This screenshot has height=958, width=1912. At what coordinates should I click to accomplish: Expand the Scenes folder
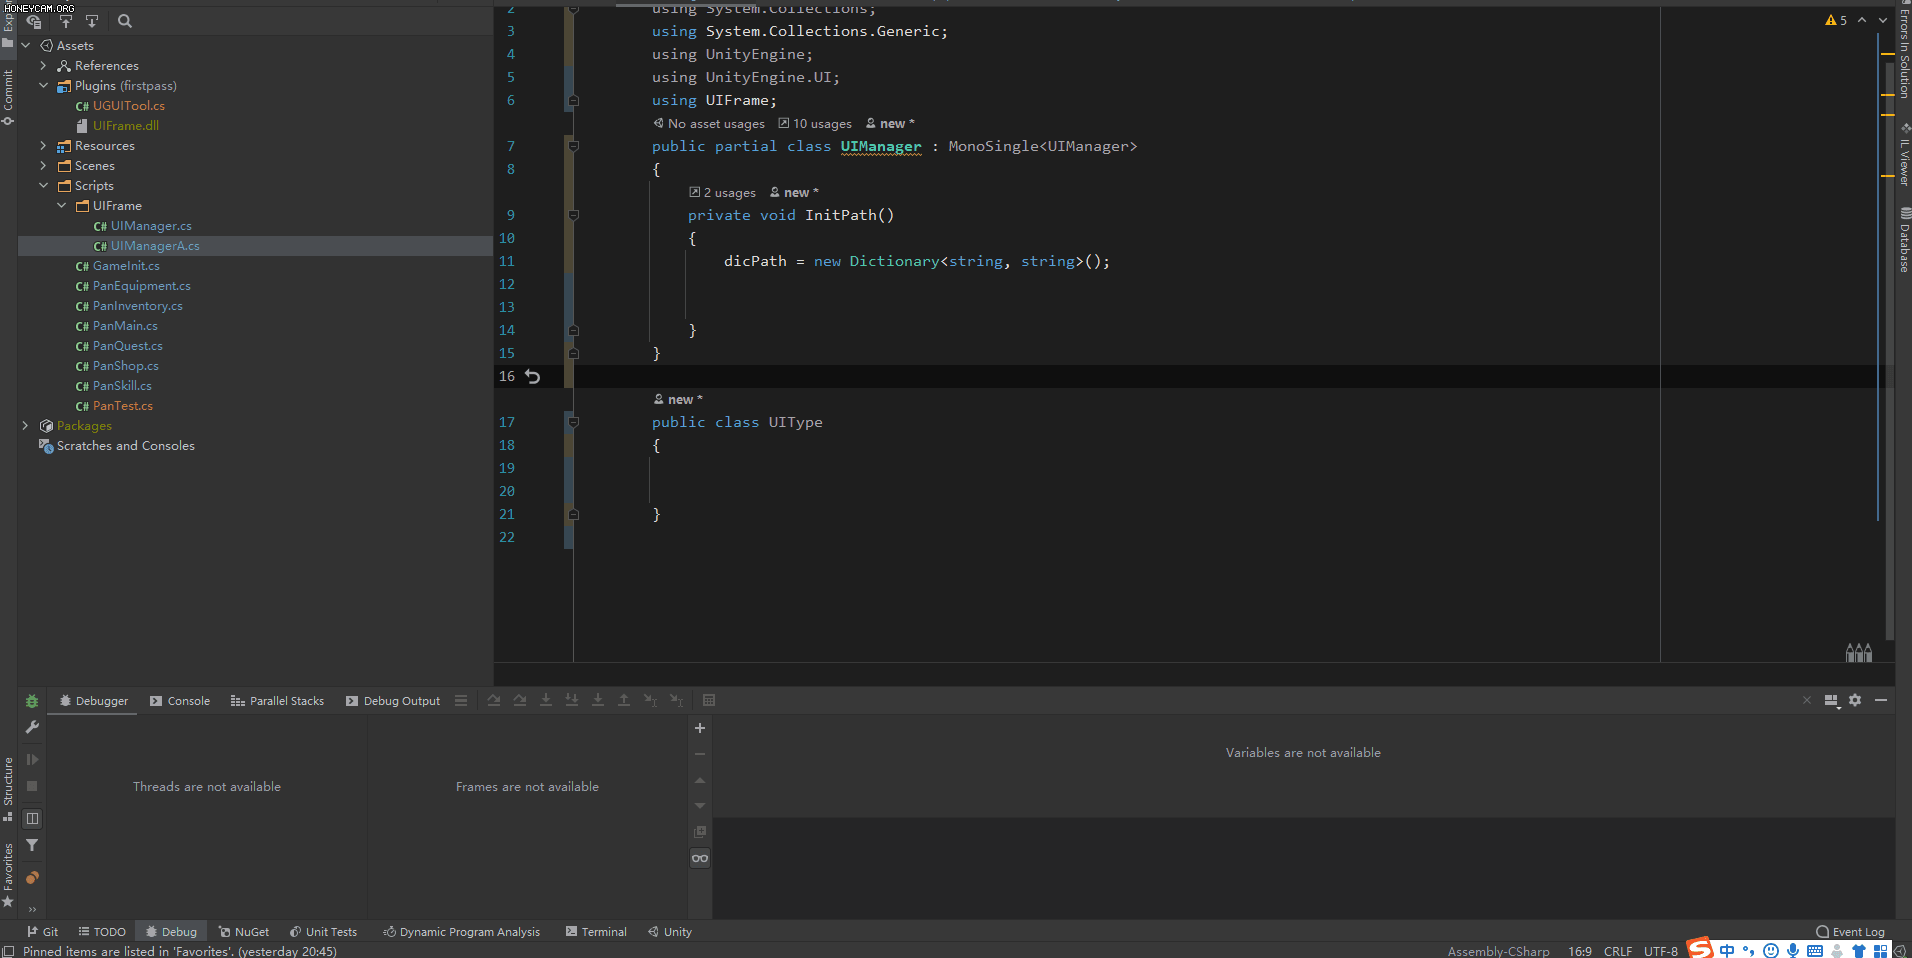pyautogui.click(x=43, y=166)
